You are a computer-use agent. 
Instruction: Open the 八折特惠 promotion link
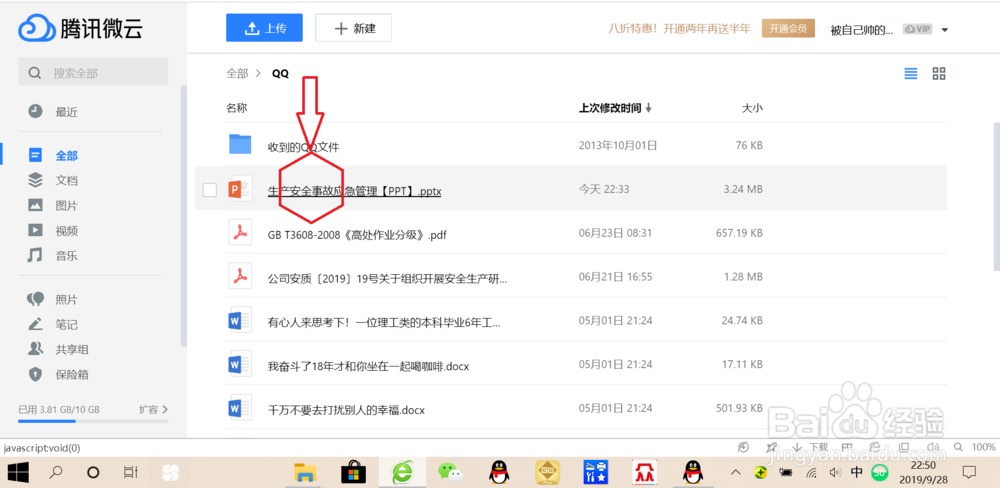[x=679, y=29]
